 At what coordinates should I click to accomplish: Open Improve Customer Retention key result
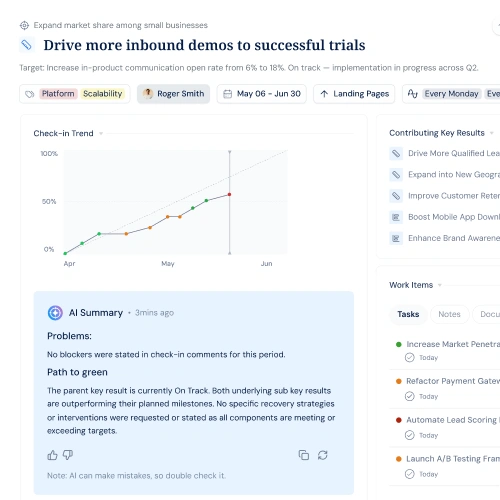pos(454,196)
